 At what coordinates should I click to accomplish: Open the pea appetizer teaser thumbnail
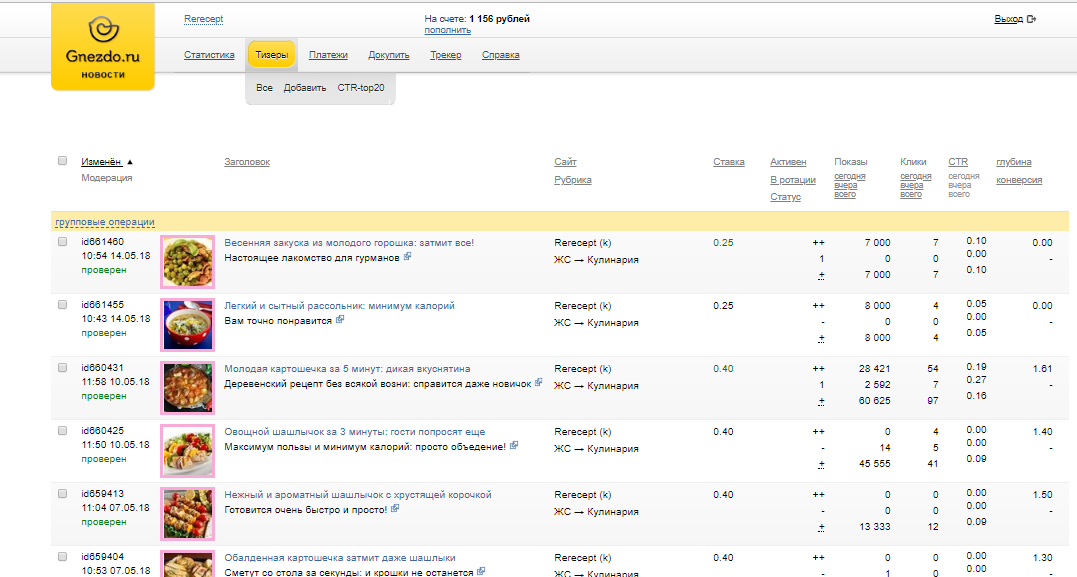(x=187, y=261)
